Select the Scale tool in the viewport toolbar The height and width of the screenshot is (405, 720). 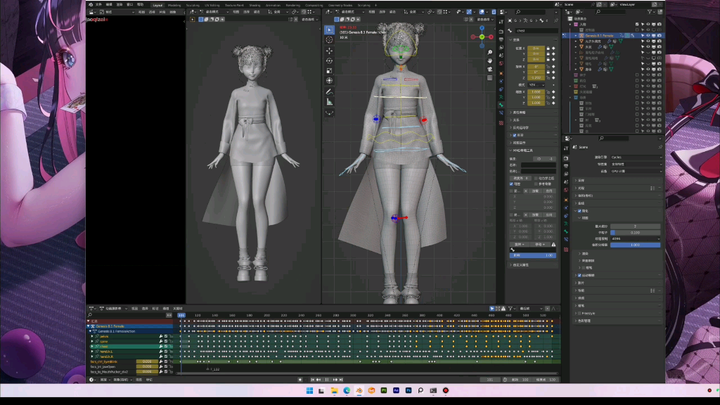click(x=330, y=73)
